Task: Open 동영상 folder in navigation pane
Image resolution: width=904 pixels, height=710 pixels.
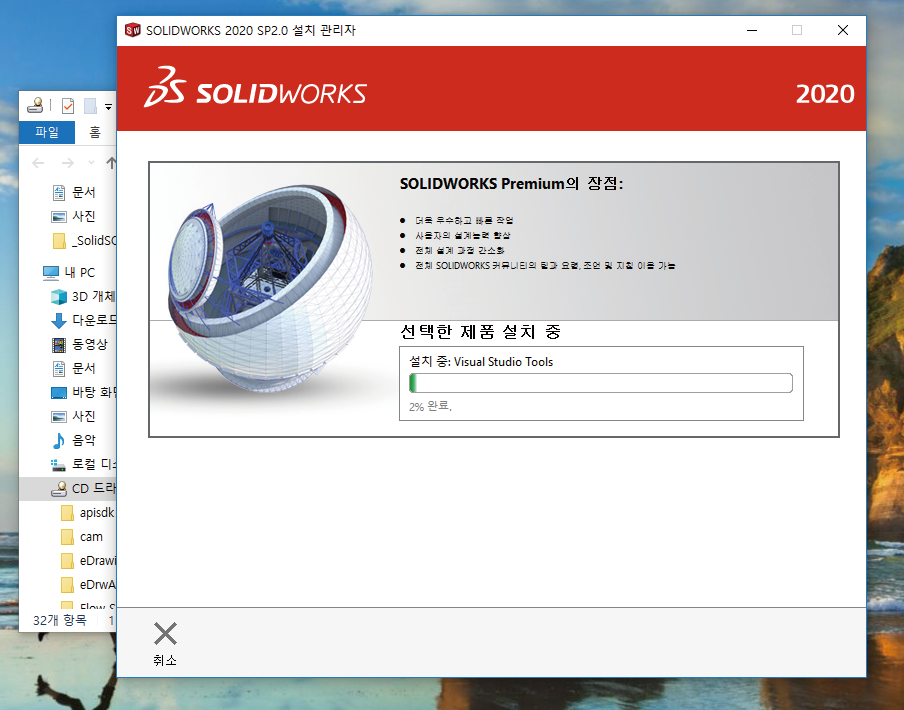Action: pyautogui.click(x=80, y=345)
